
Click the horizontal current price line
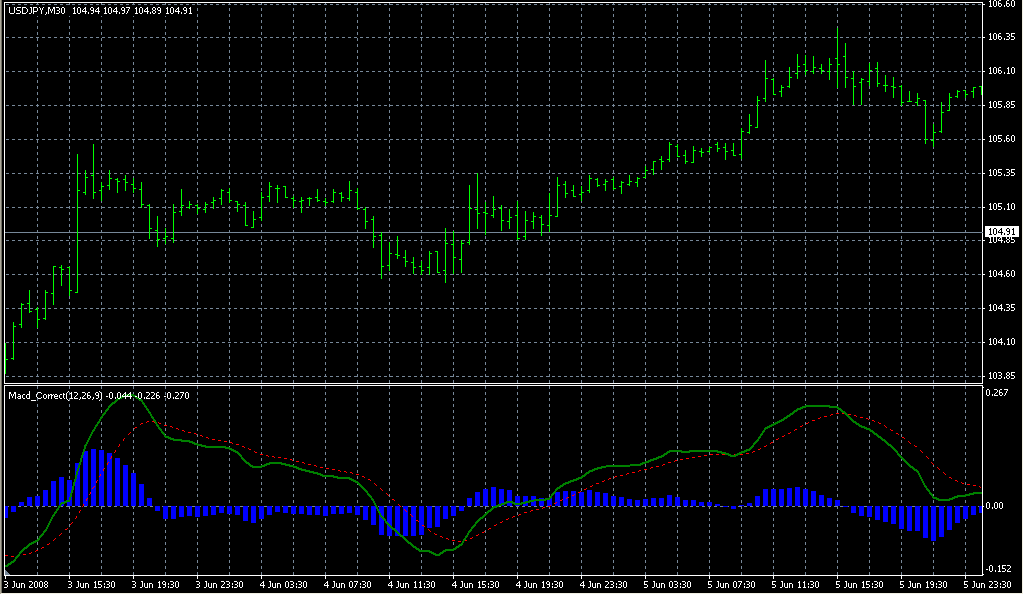pos(500,233)
